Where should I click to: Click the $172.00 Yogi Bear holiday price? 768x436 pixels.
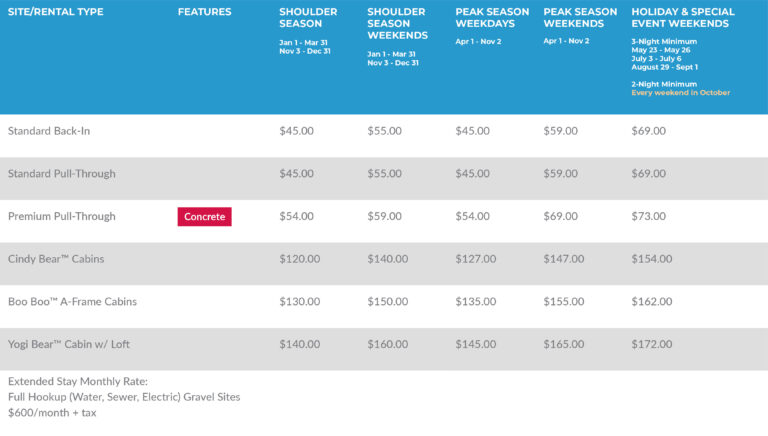[x=651, y=345]
